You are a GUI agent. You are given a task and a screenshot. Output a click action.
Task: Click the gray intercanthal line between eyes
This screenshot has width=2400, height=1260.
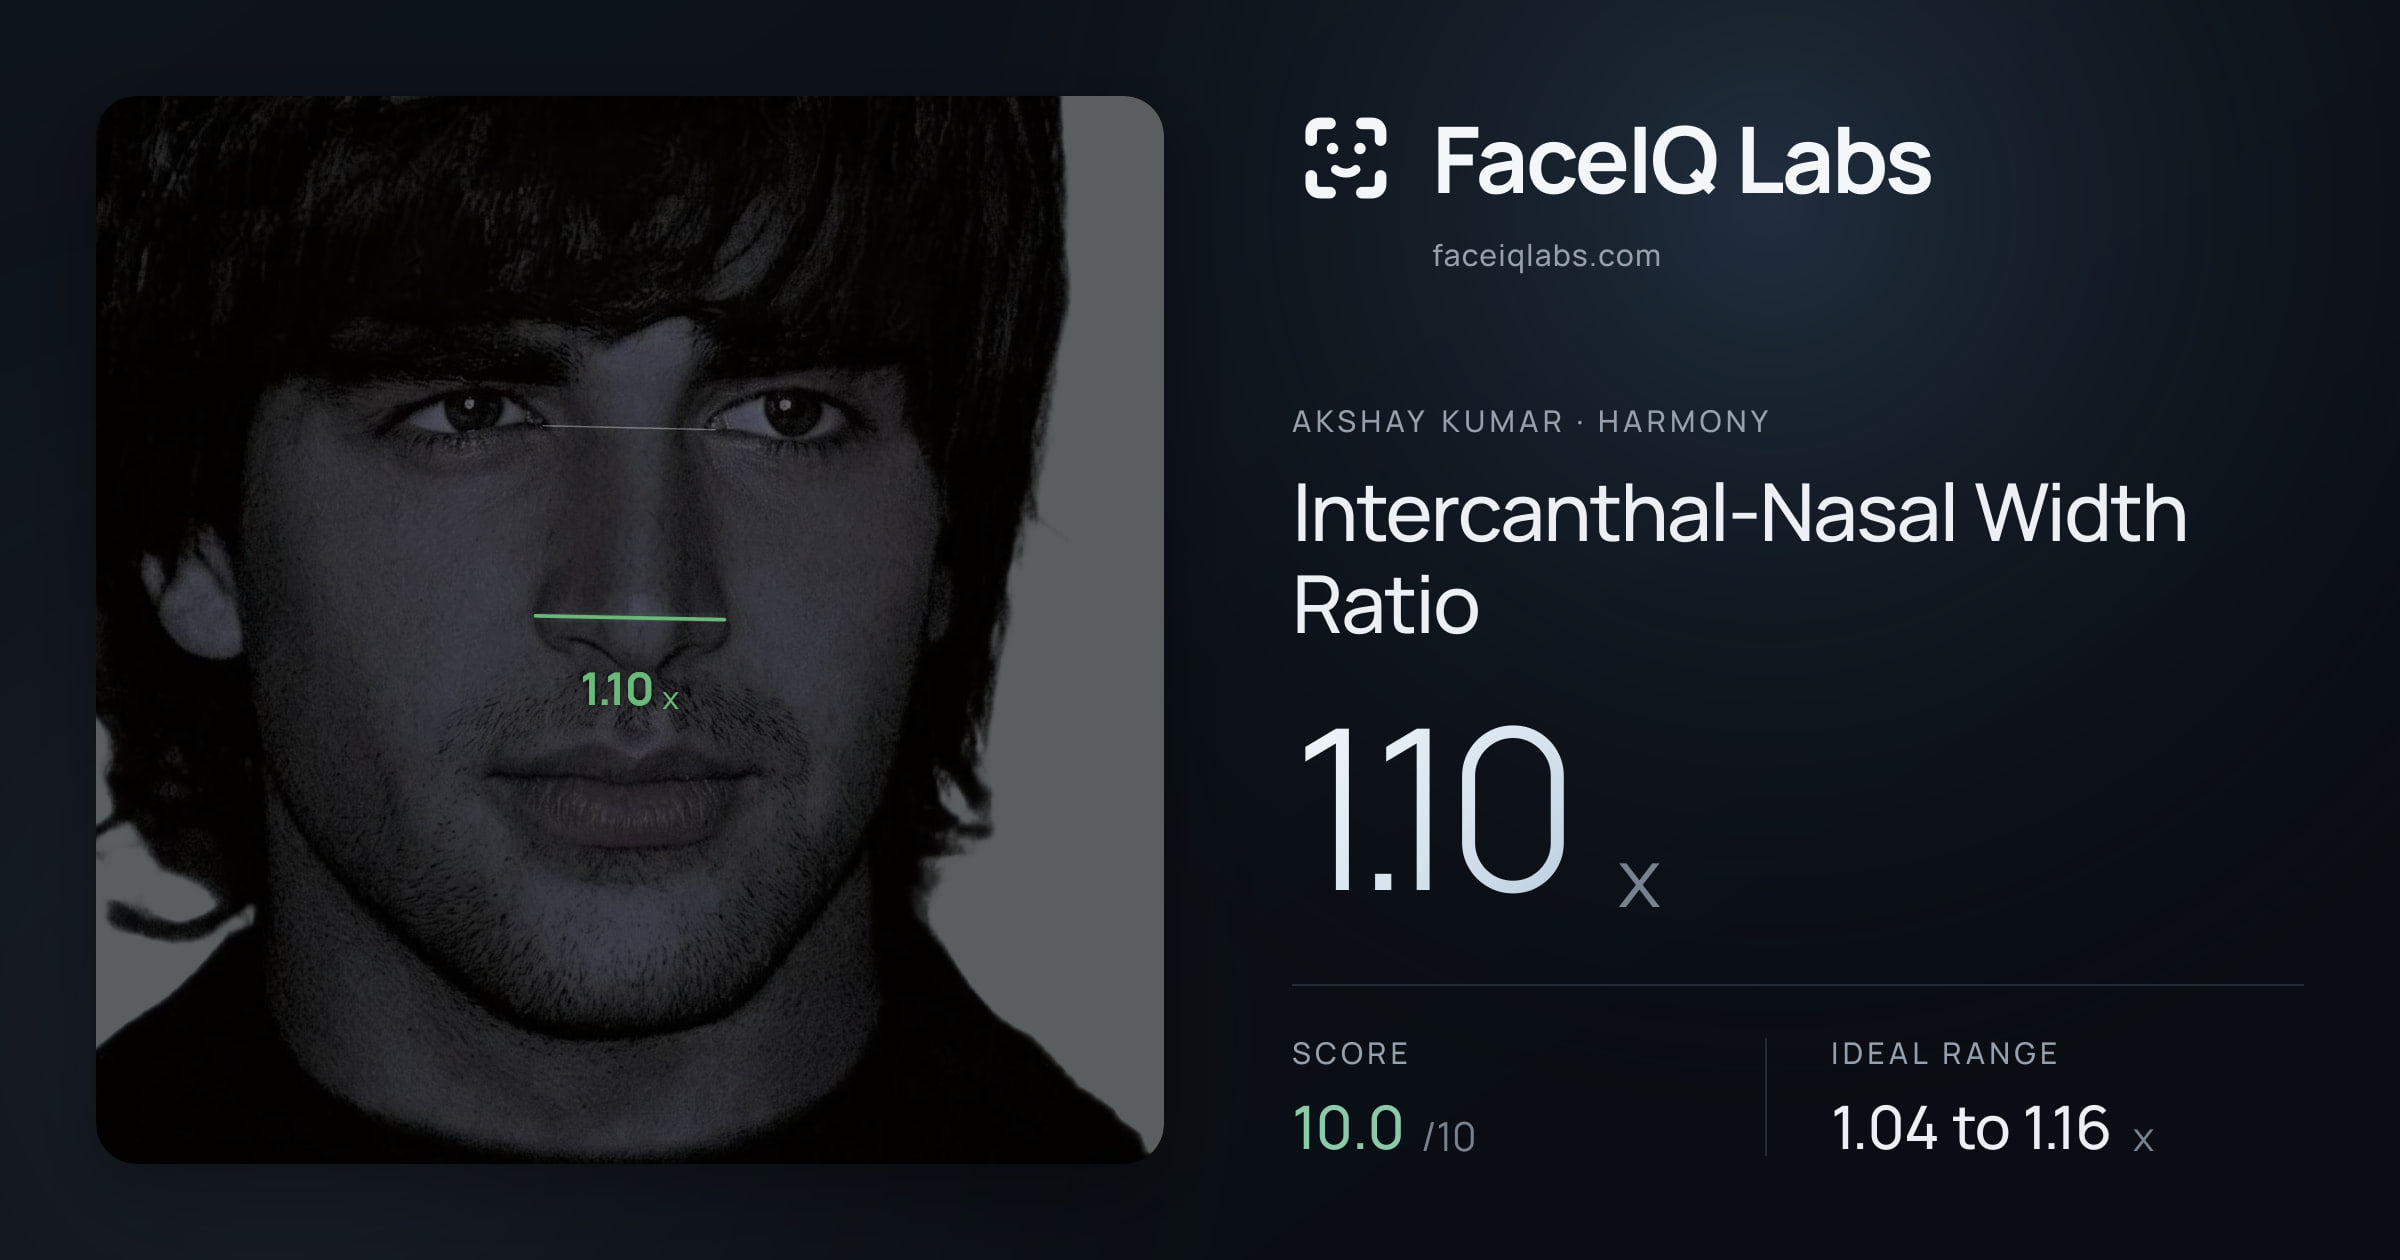630,428
